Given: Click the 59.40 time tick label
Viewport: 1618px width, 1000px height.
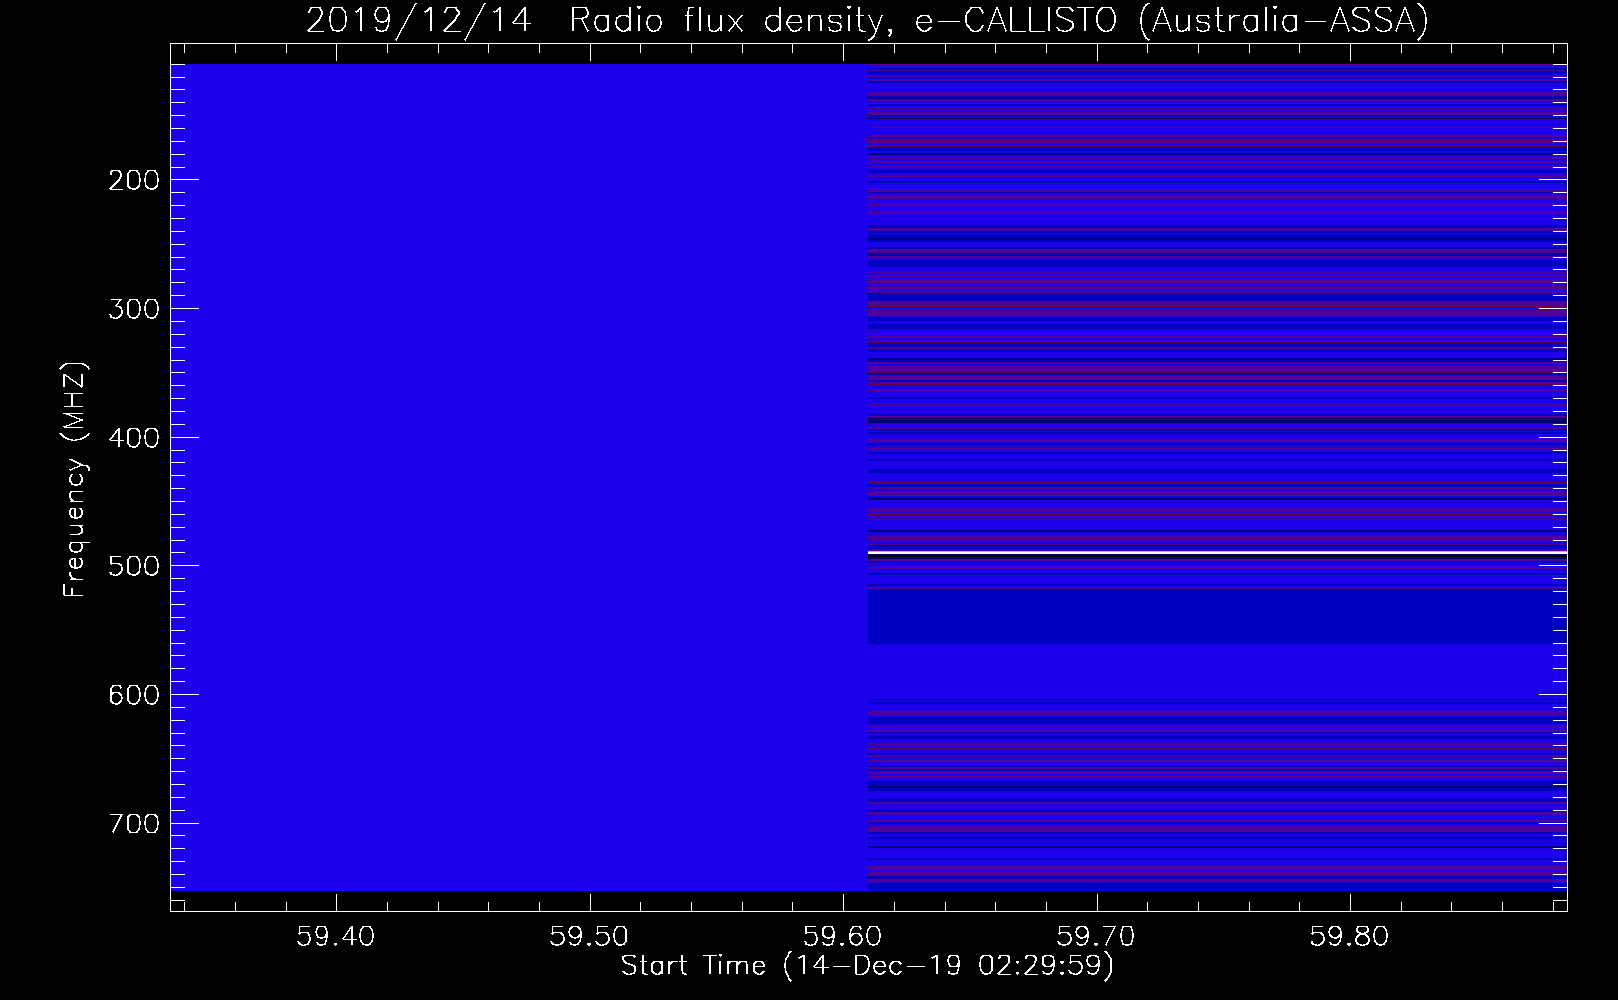Looking at the screenshot, I should [x=336, y=936].
